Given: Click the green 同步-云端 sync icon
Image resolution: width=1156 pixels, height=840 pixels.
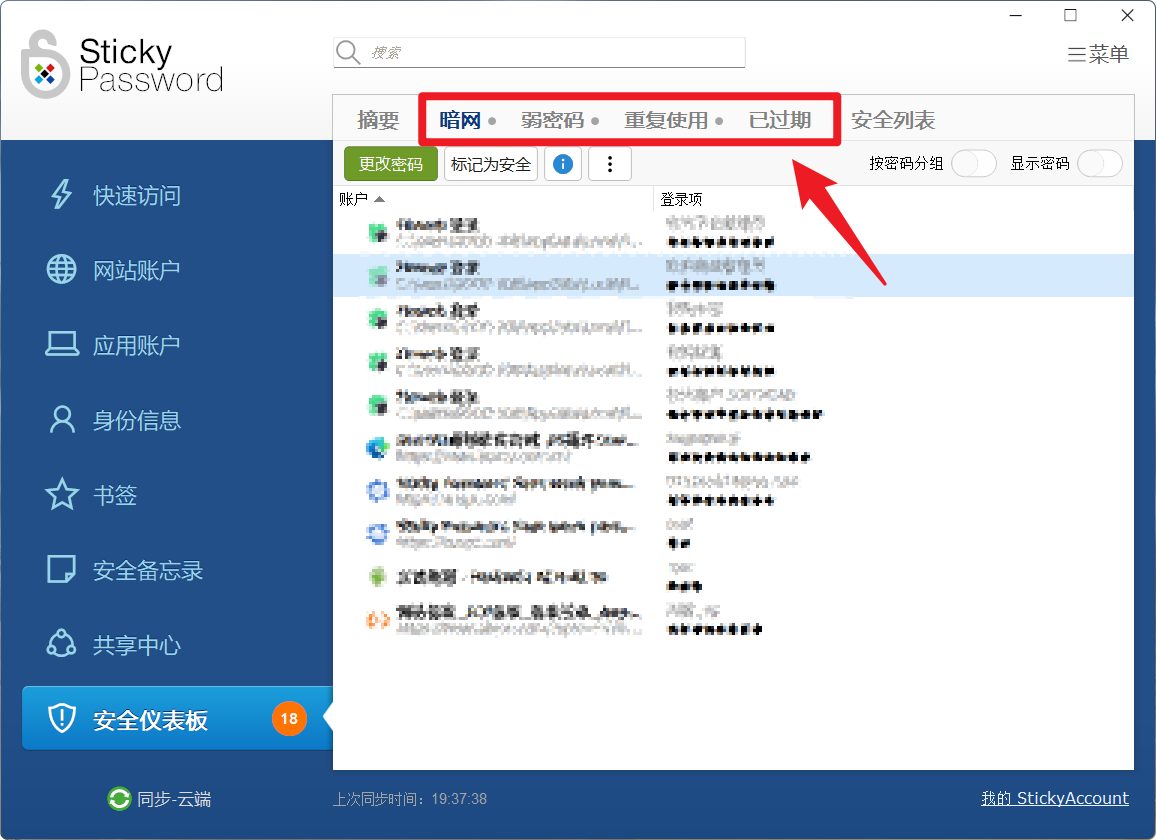Looking at the screenshot, I should click(x=119, y=799).
